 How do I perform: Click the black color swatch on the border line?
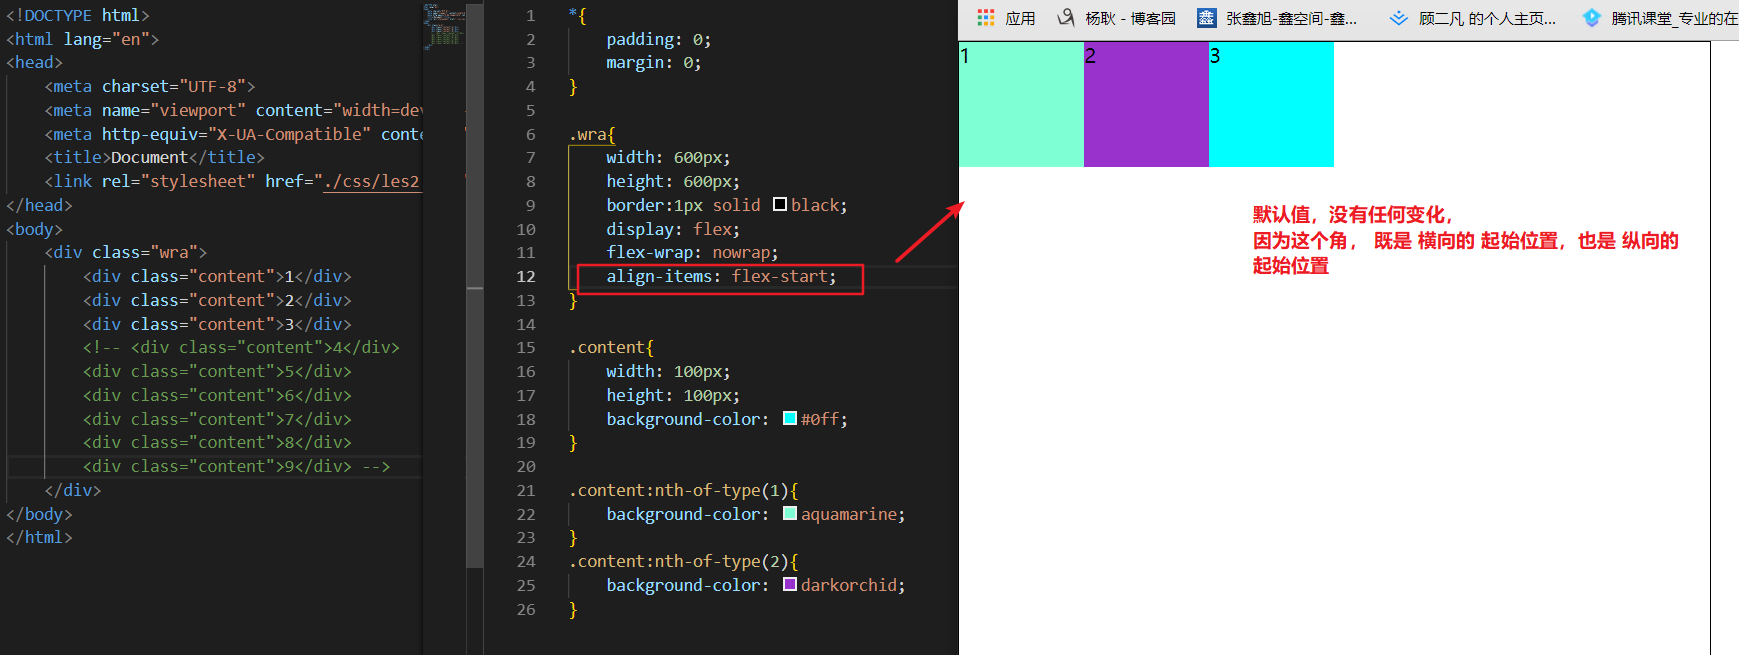tap(780, 205)
